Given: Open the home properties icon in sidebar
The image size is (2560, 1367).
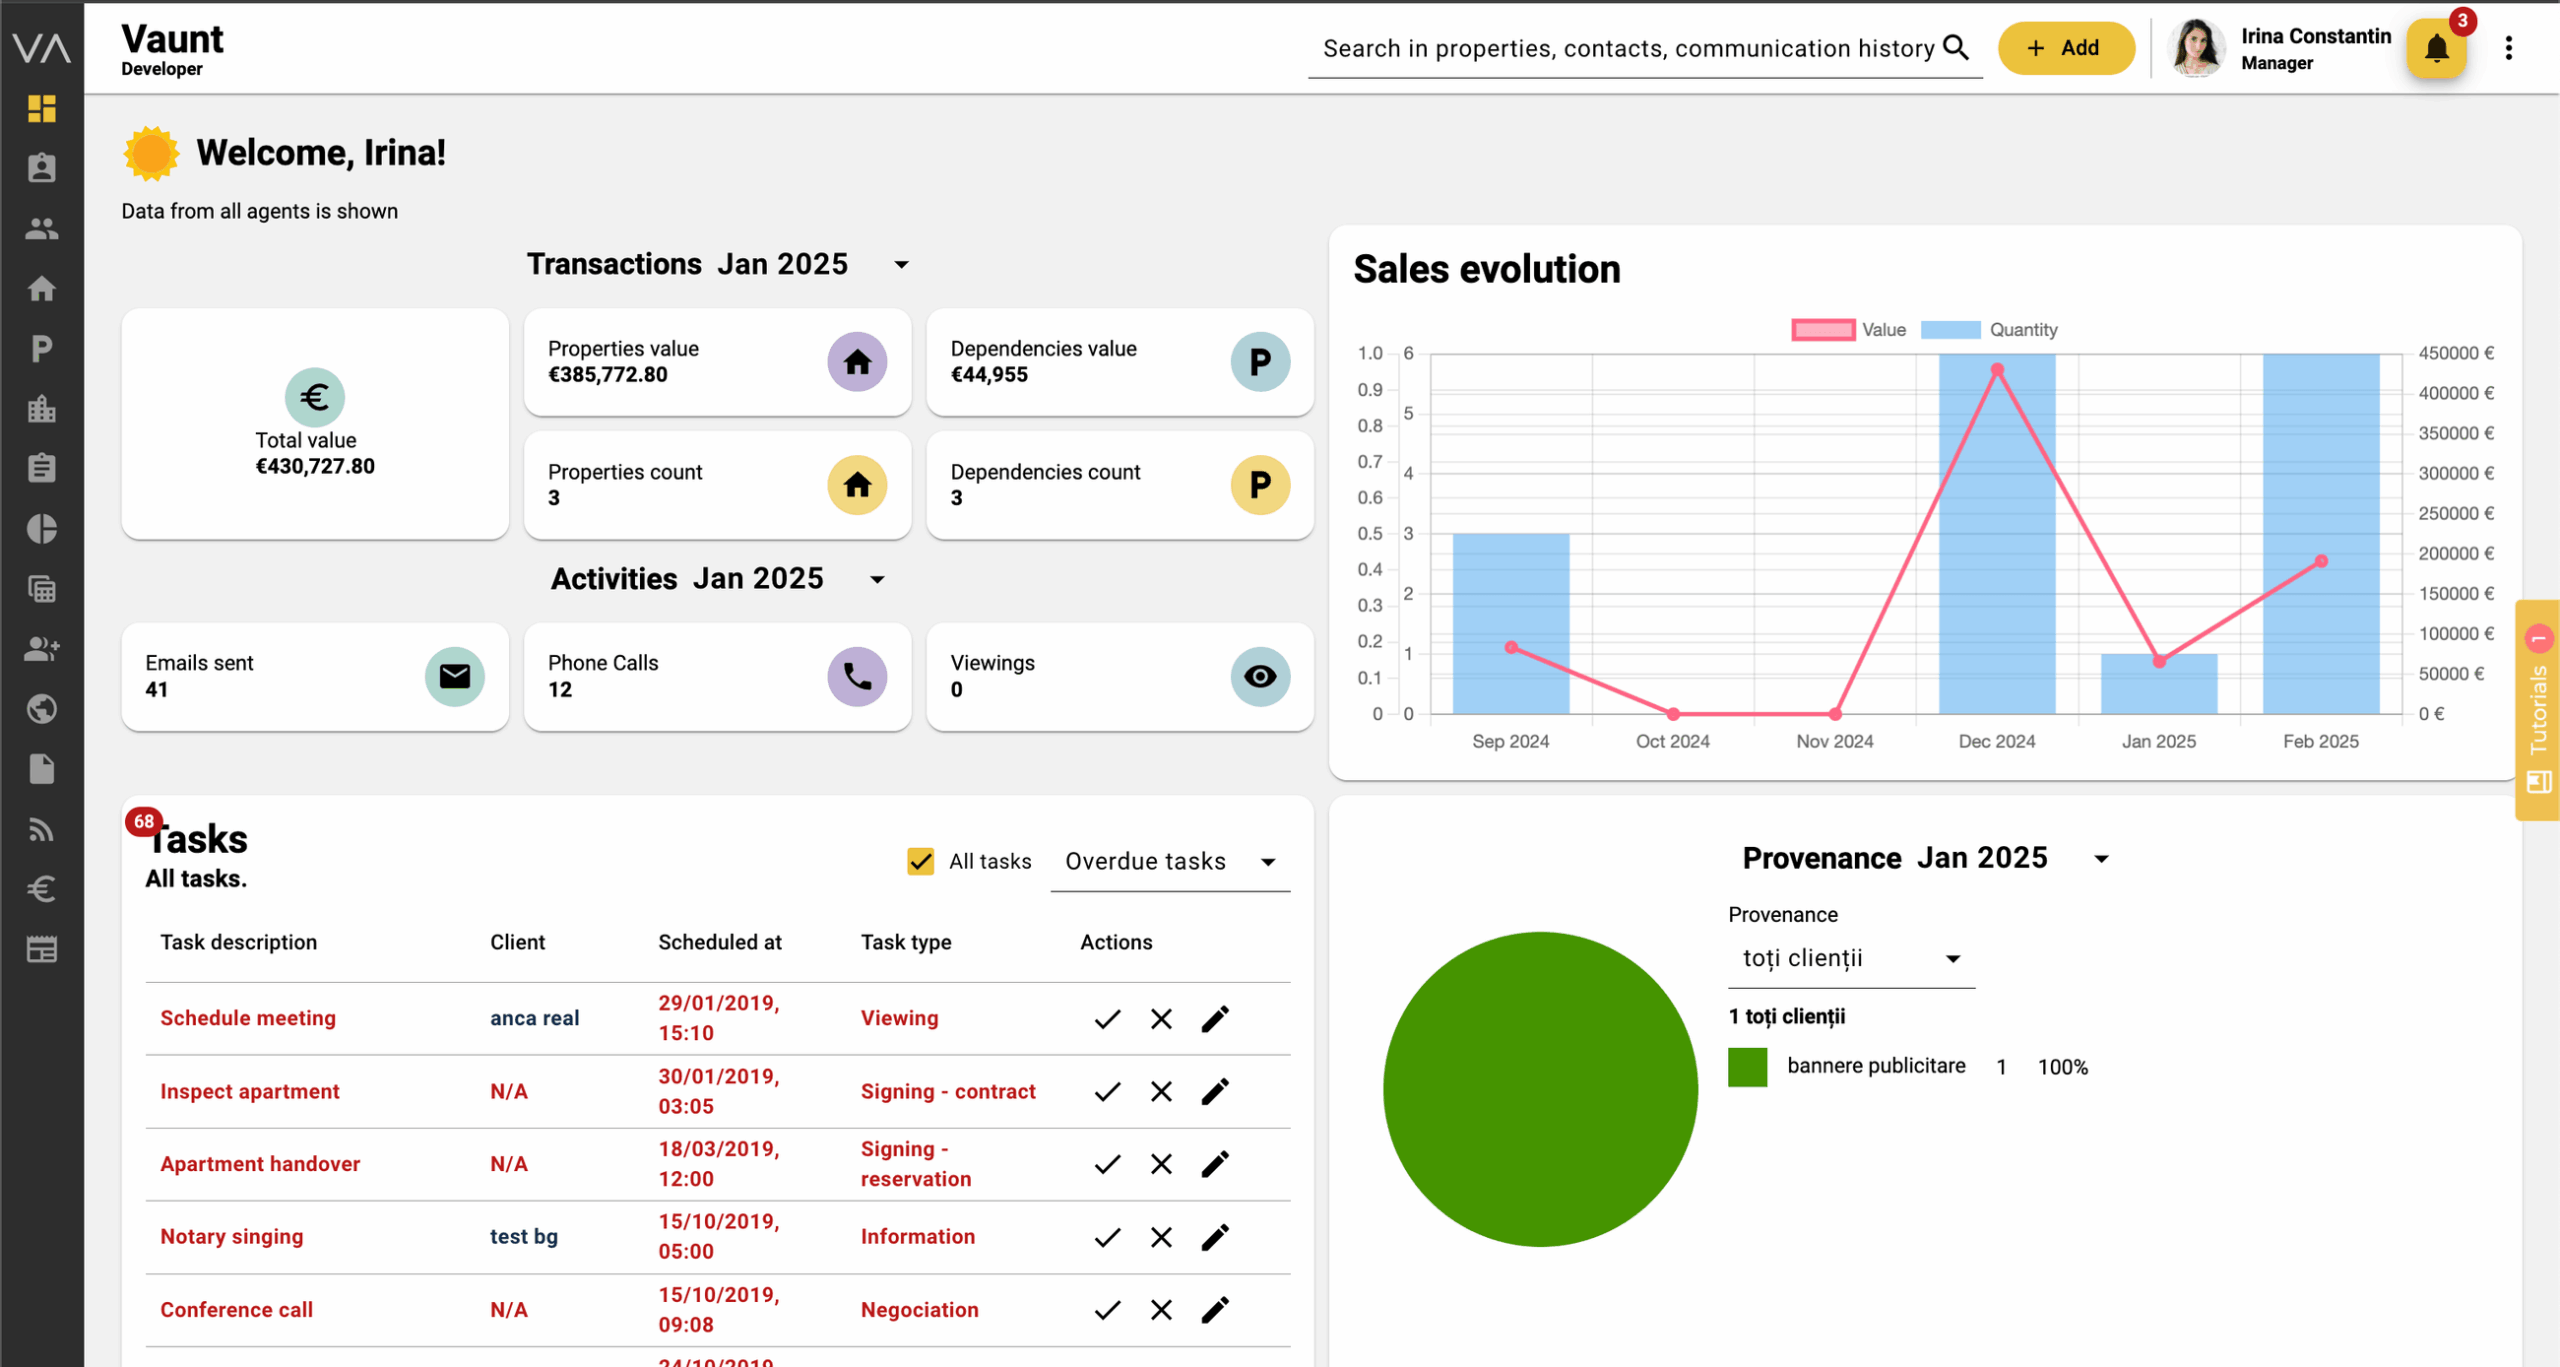Looking at the screenshot, I should 41,289.
